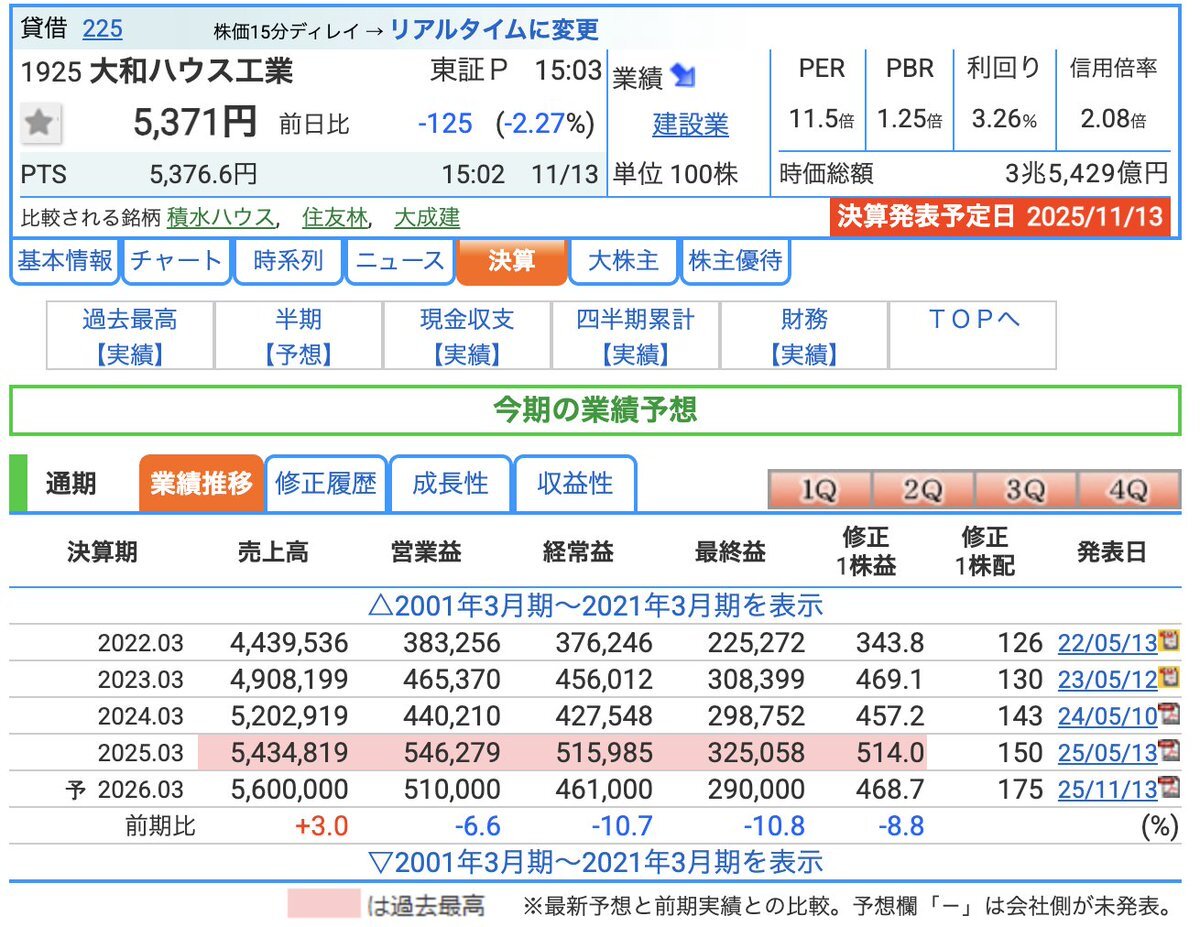Viewport: 1200px width, 927px height.
Task: Switch to 大株主 tab
Action: 623,262
